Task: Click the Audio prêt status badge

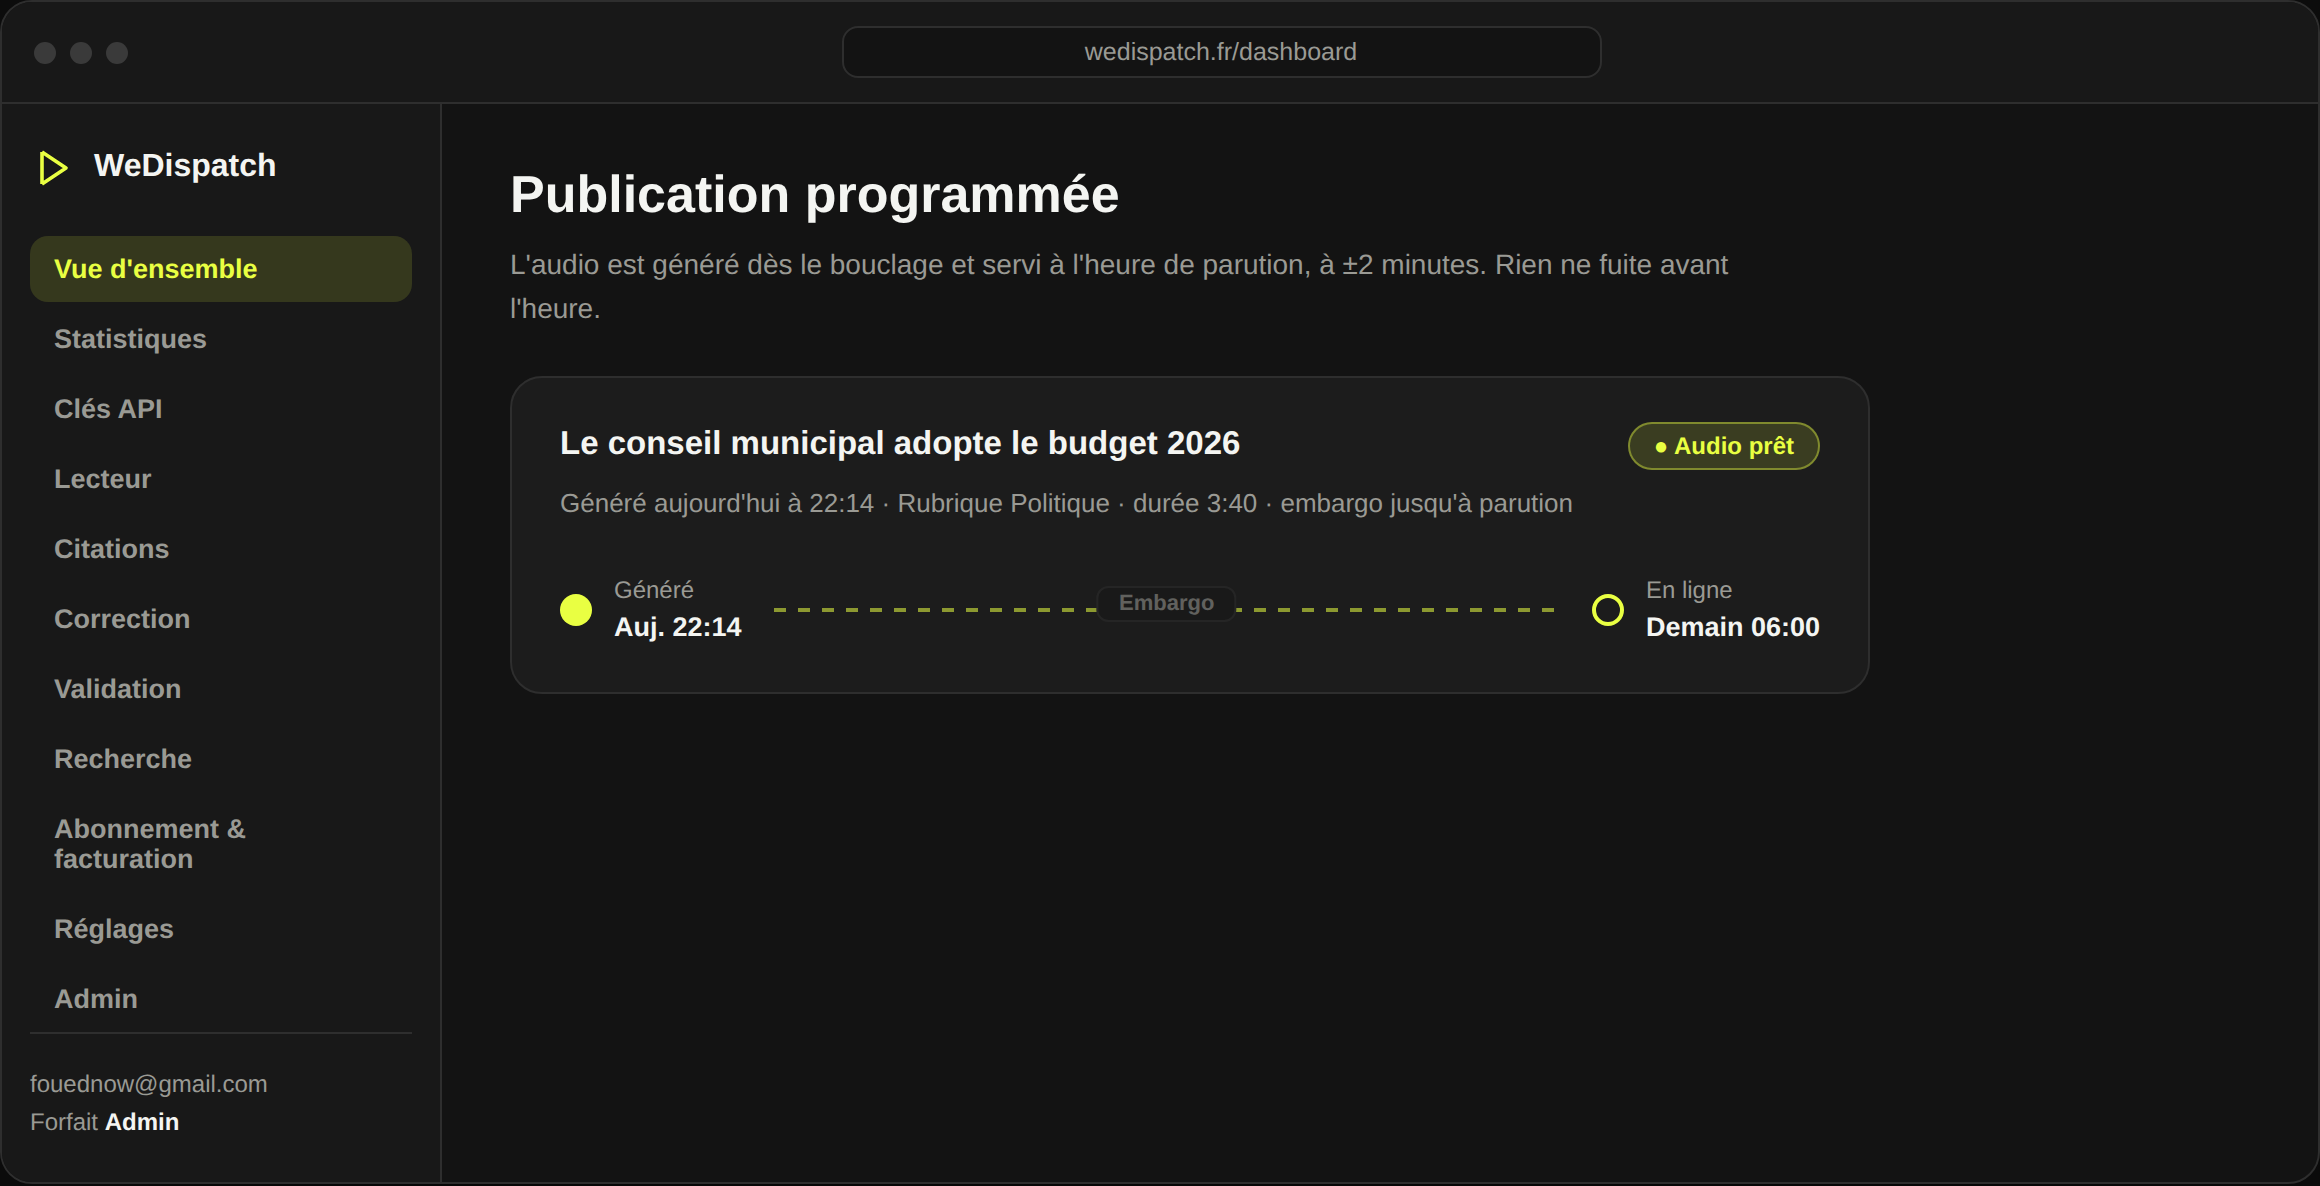Action: point(1723,446)
